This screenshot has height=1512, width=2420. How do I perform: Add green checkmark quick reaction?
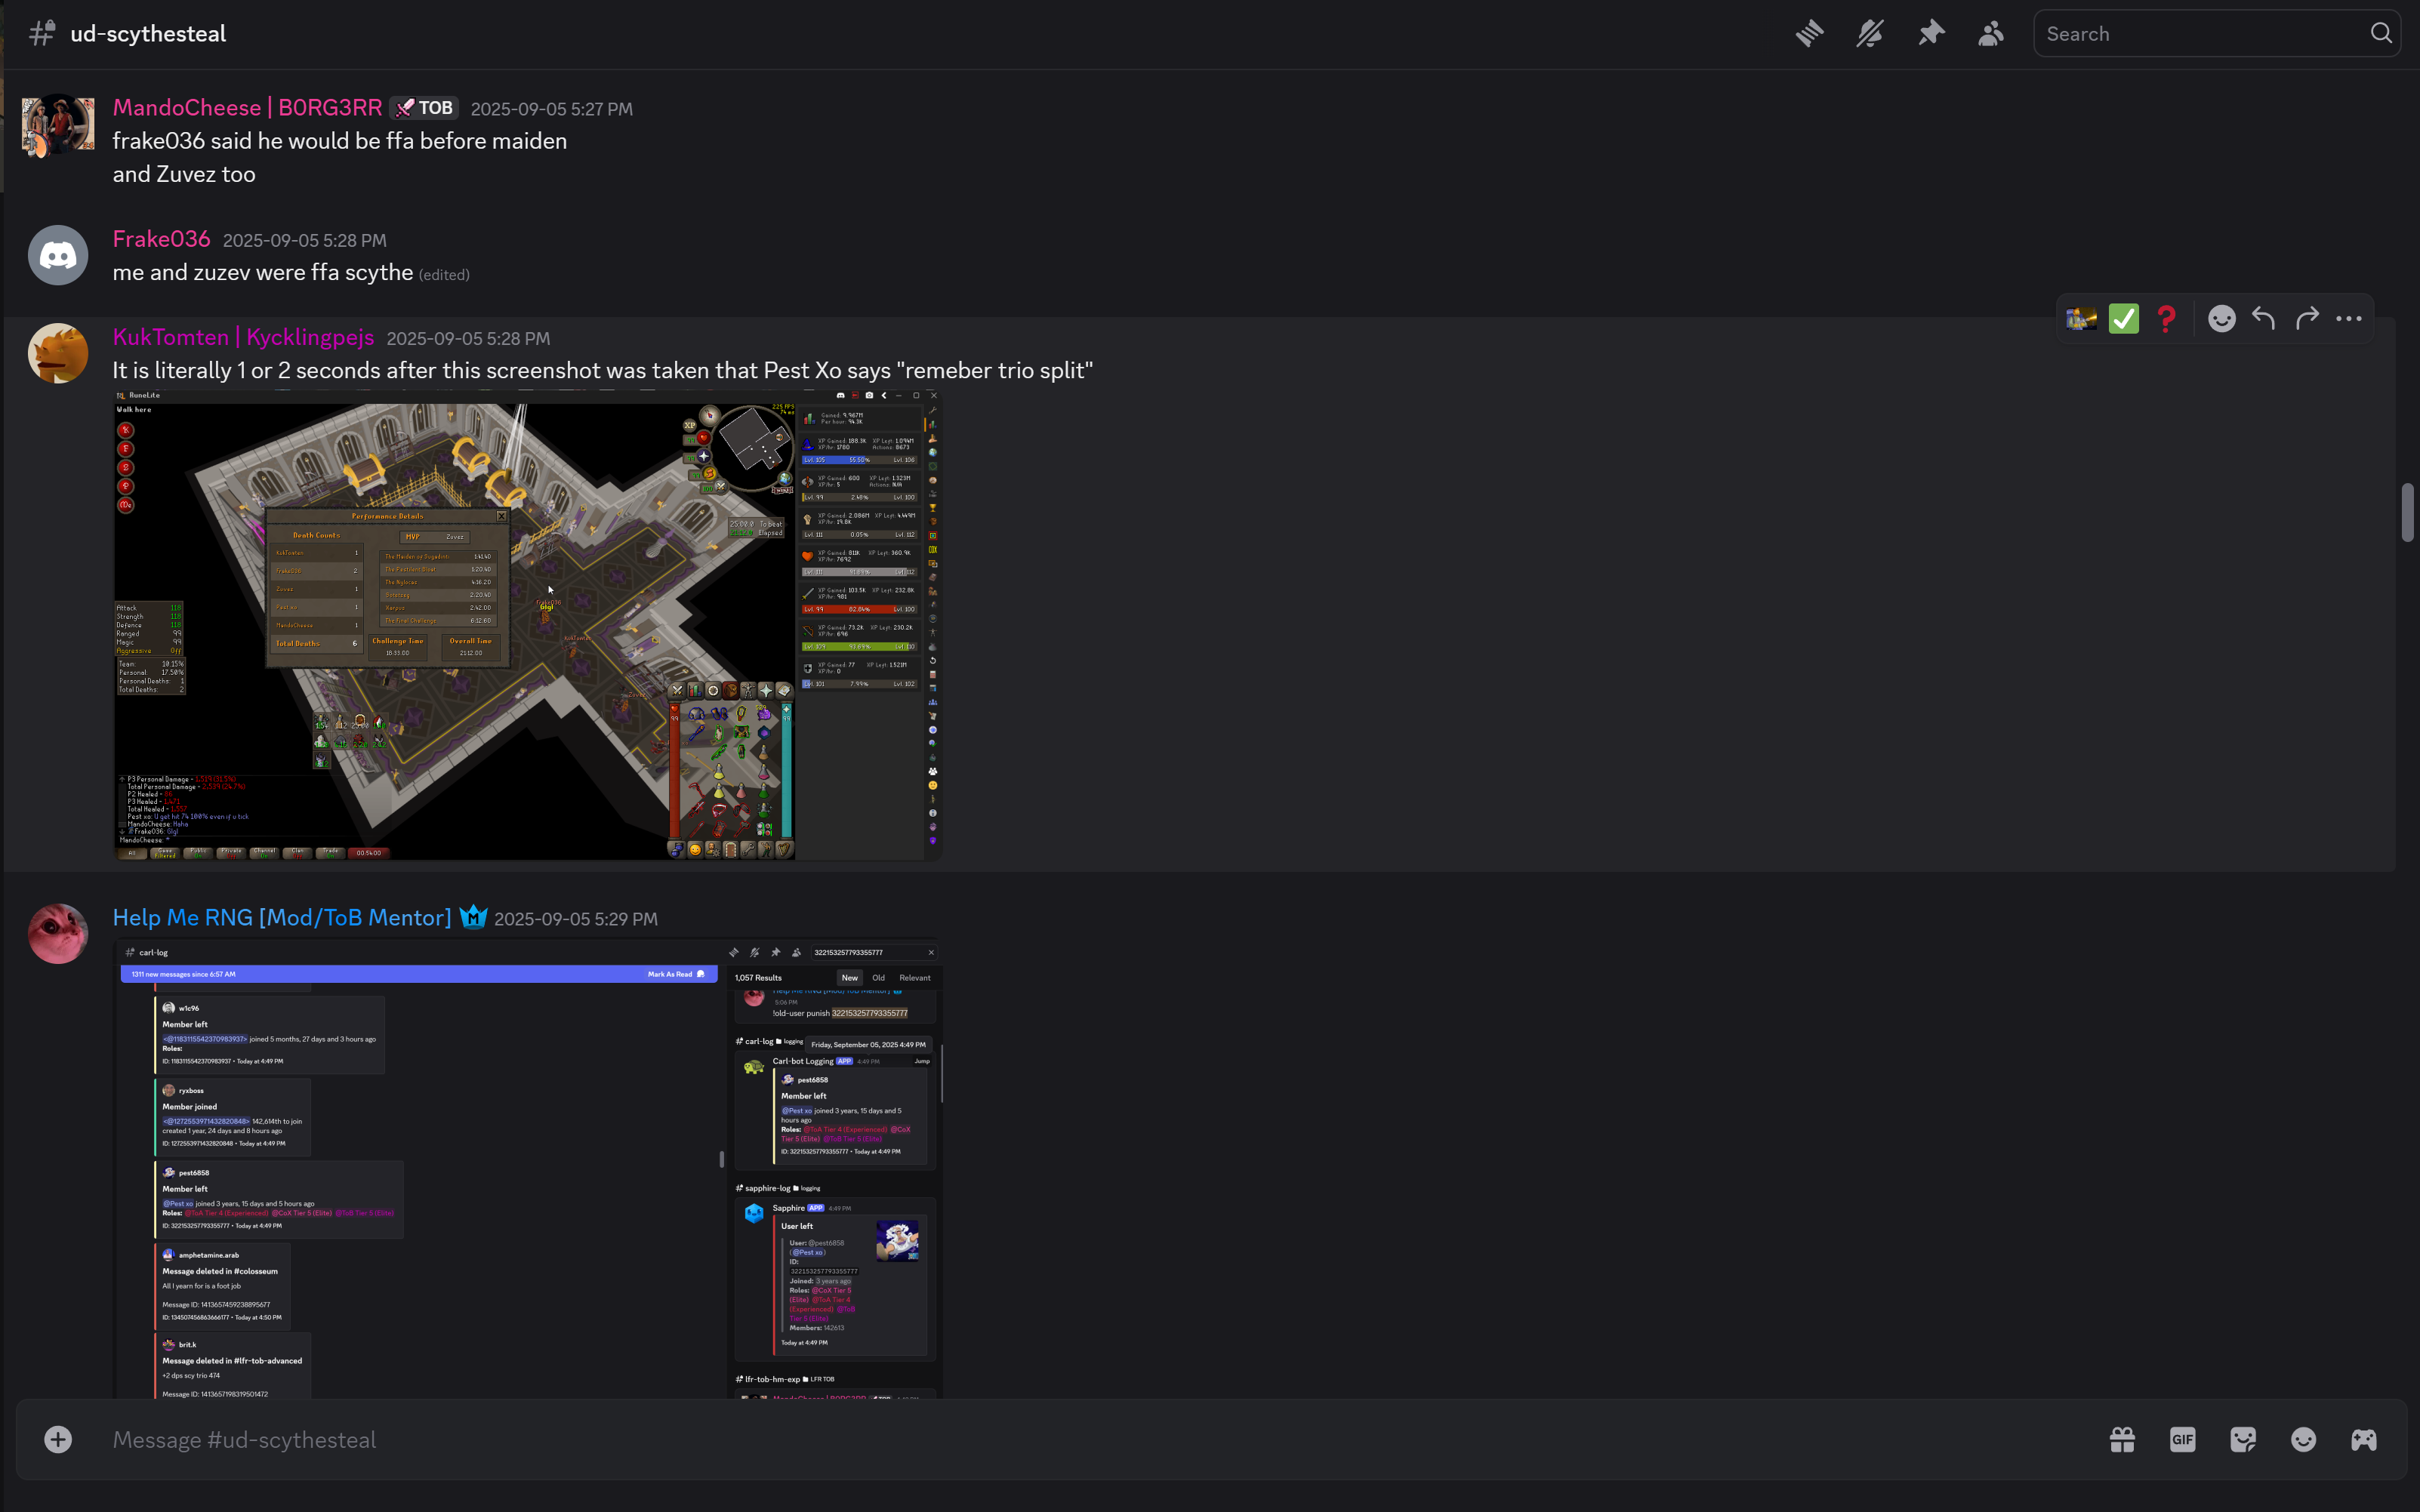coord(2124,319)
